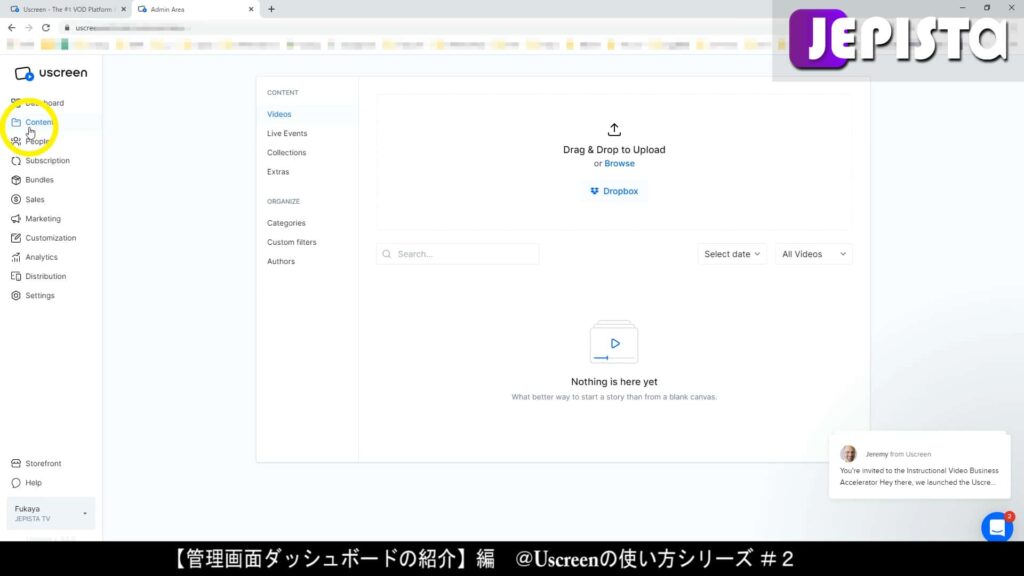
Task: Click the Storefront shop icon
Action: (16, 463)
